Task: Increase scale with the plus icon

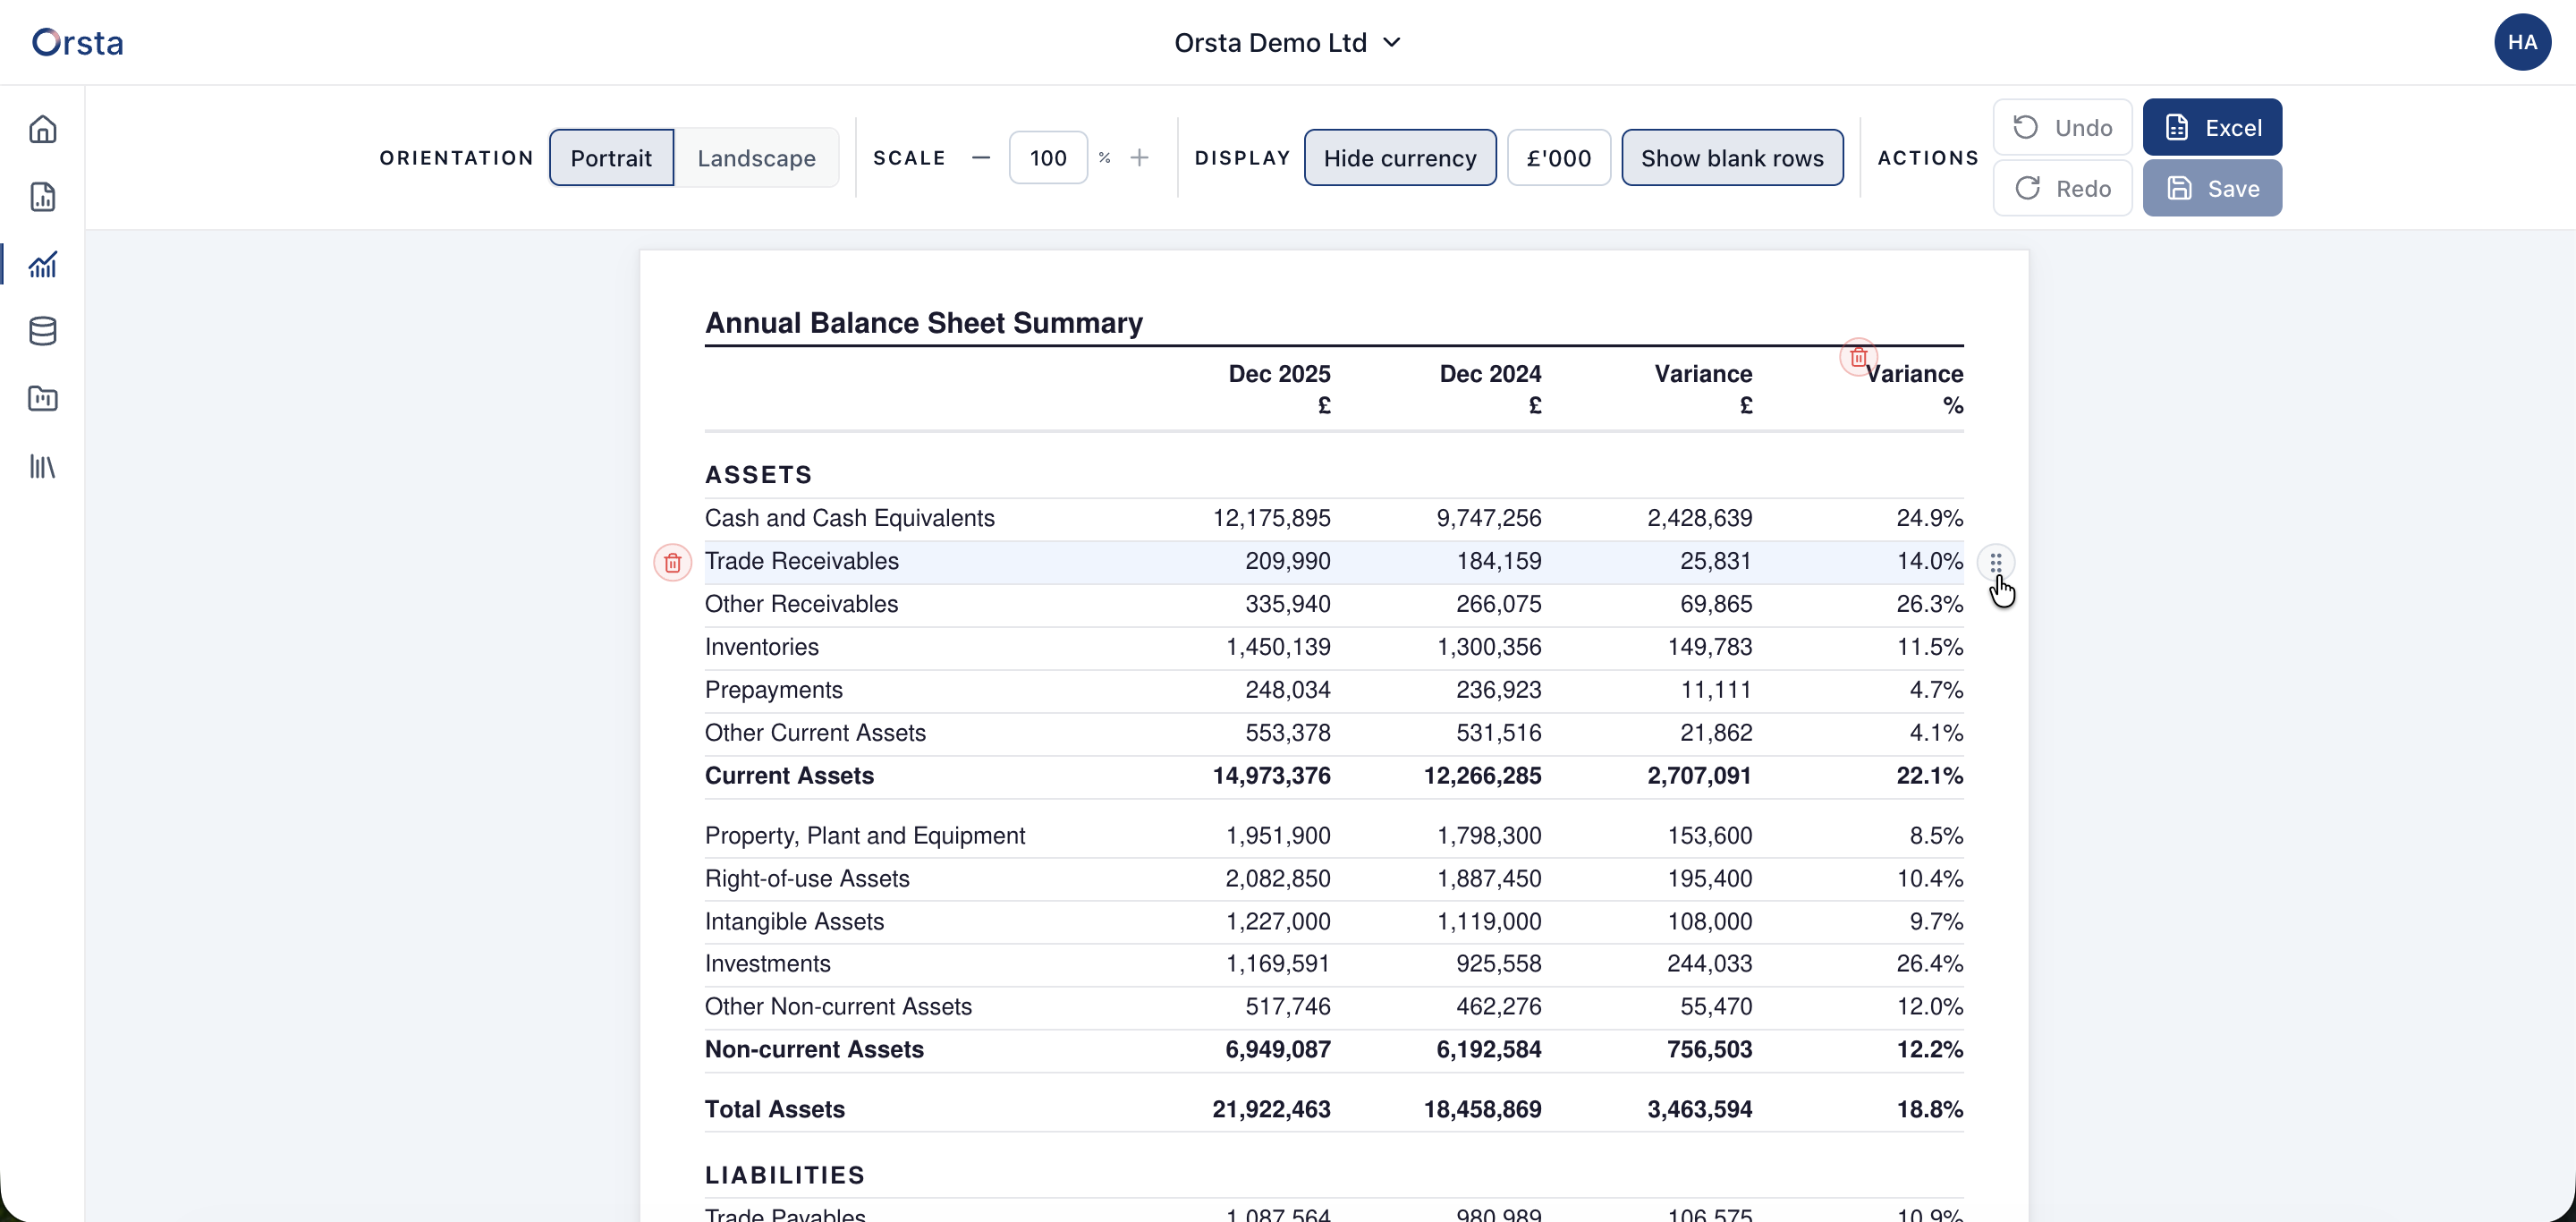Action: coord(1139,158)
